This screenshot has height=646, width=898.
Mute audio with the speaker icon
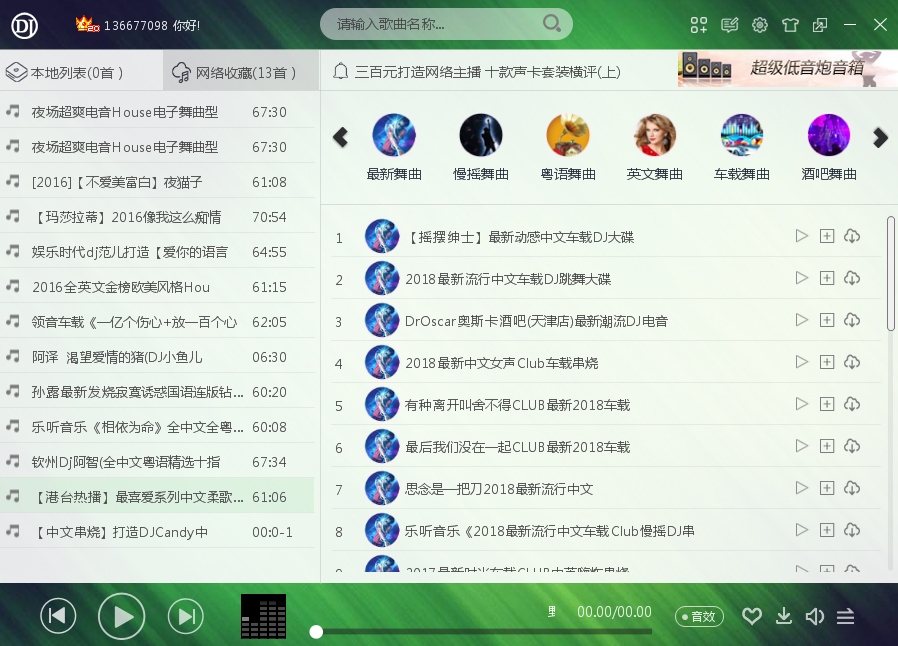pos(815,616)
